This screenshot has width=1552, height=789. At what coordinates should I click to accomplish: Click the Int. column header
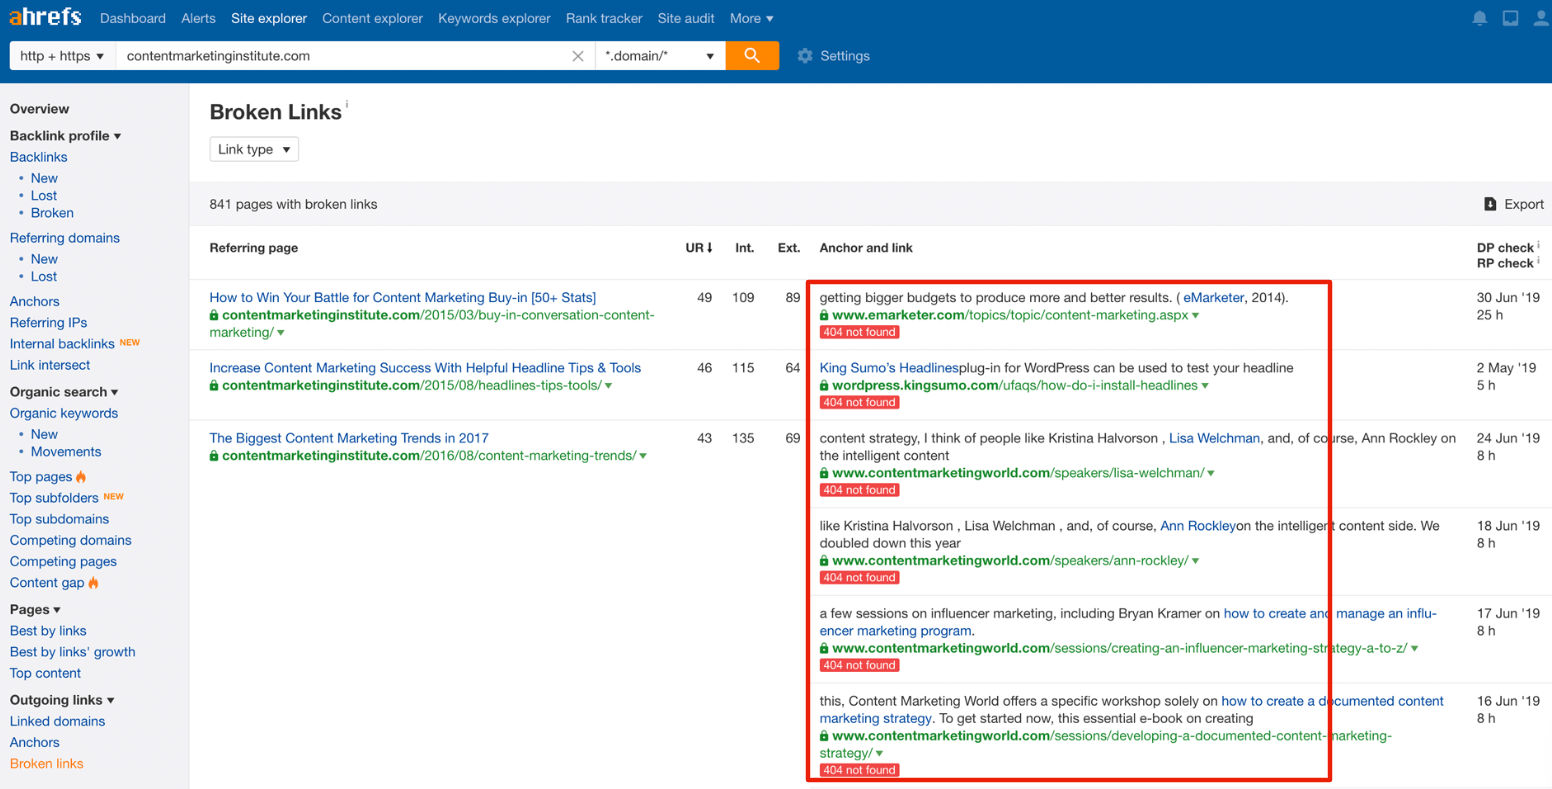pyautogui.click(x=745, y=248)
